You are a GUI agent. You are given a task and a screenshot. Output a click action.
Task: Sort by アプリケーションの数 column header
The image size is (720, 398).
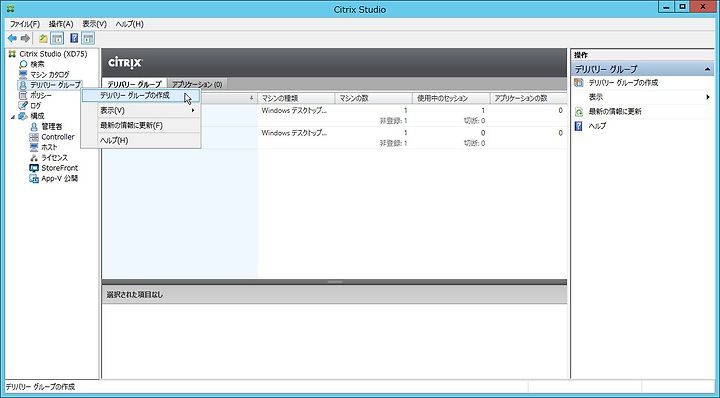[x=528, y=98]
